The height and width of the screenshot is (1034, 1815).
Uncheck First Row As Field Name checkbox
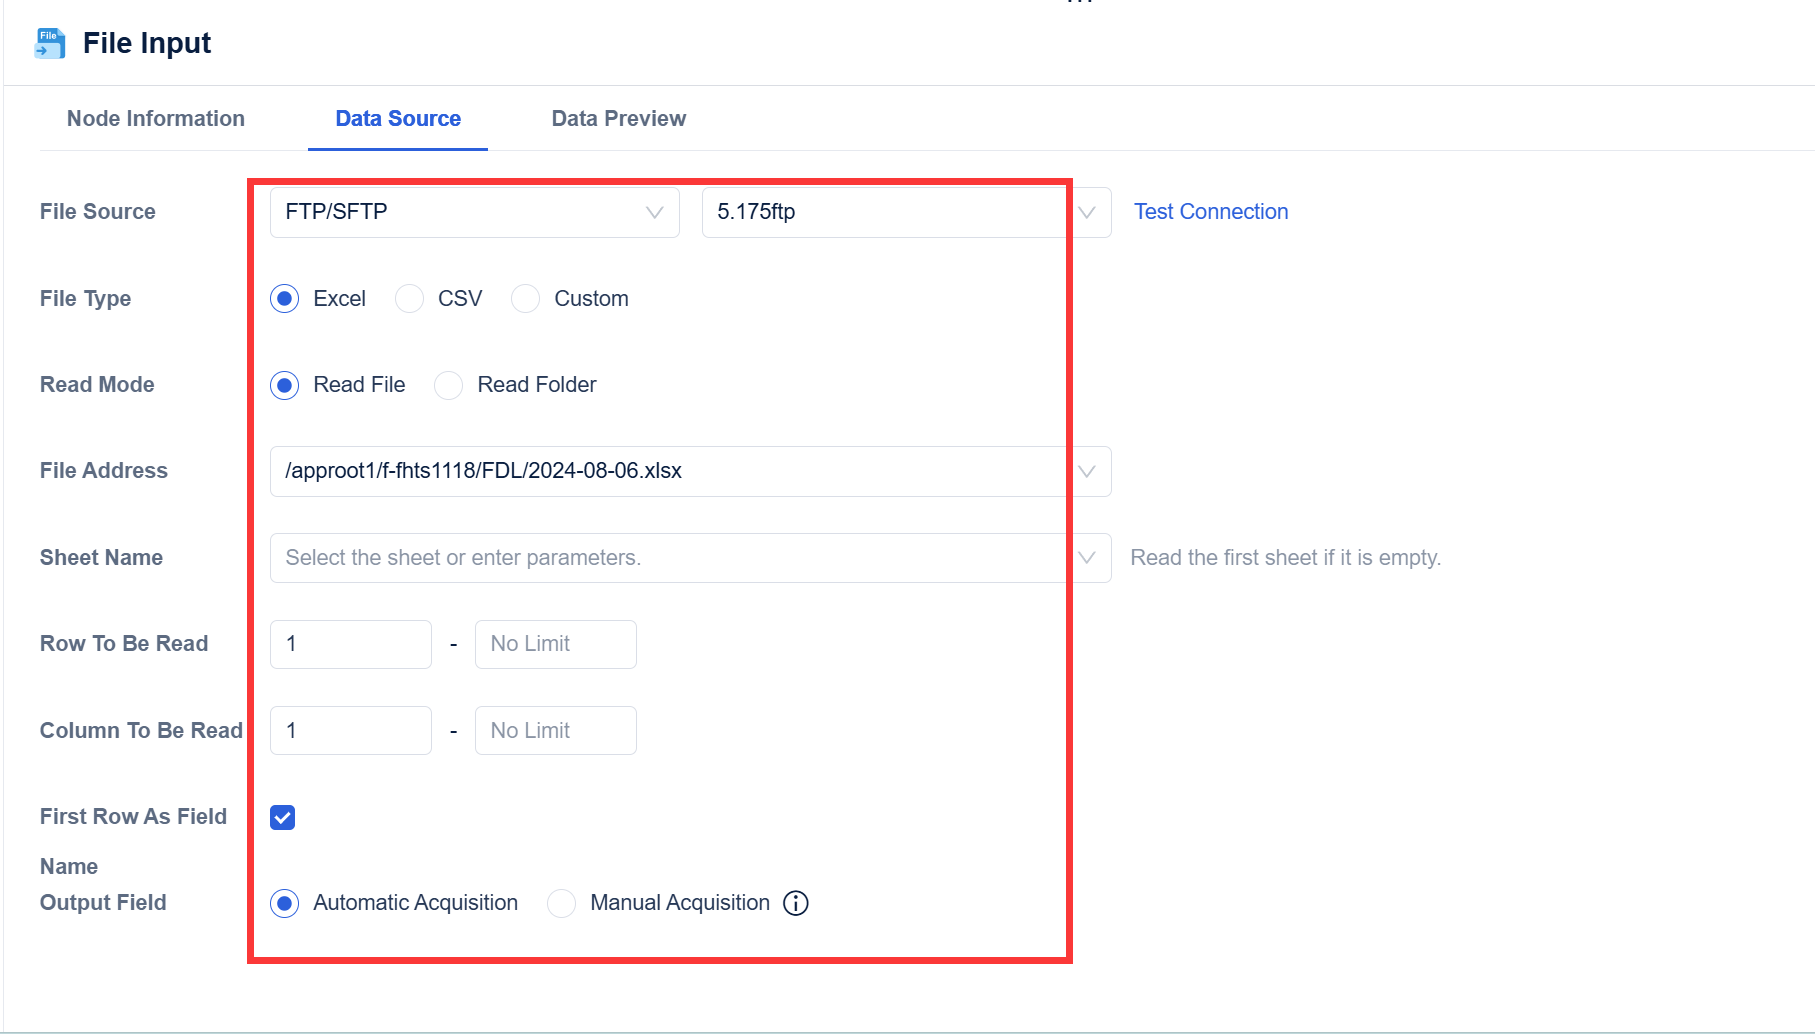pos(283,817)
